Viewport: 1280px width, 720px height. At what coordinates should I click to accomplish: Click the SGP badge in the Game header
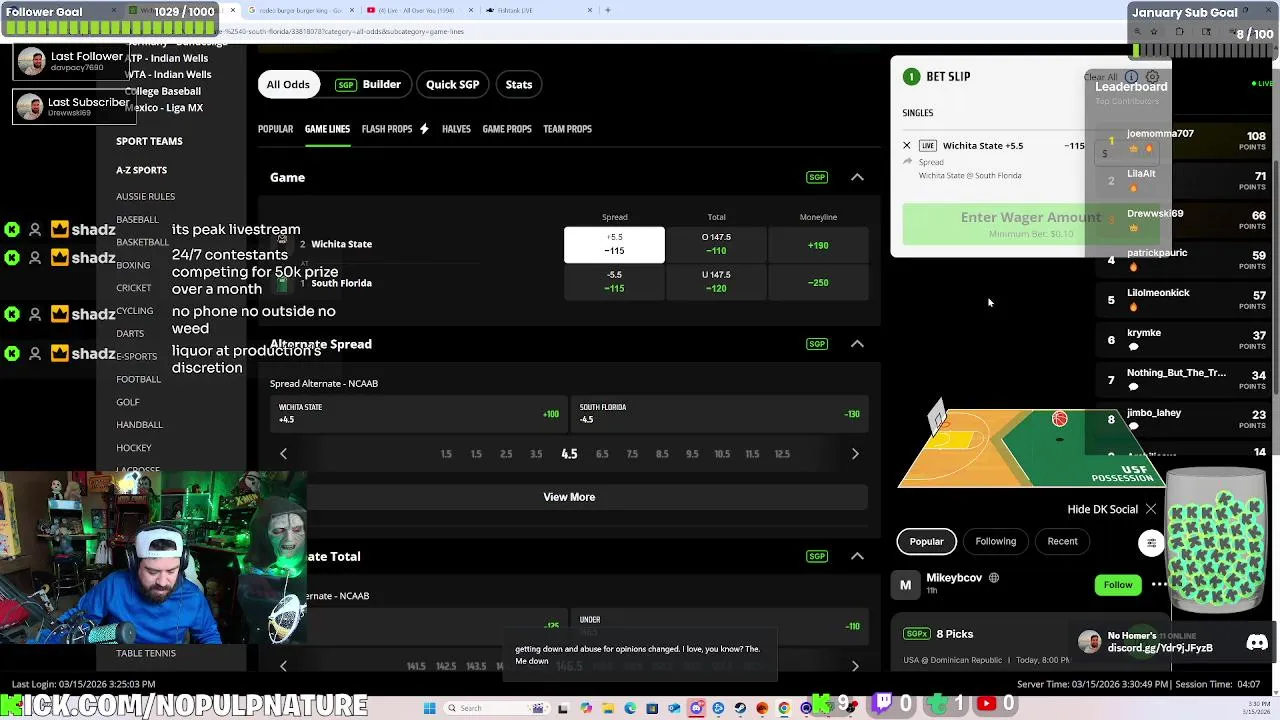tap(817, 177)
